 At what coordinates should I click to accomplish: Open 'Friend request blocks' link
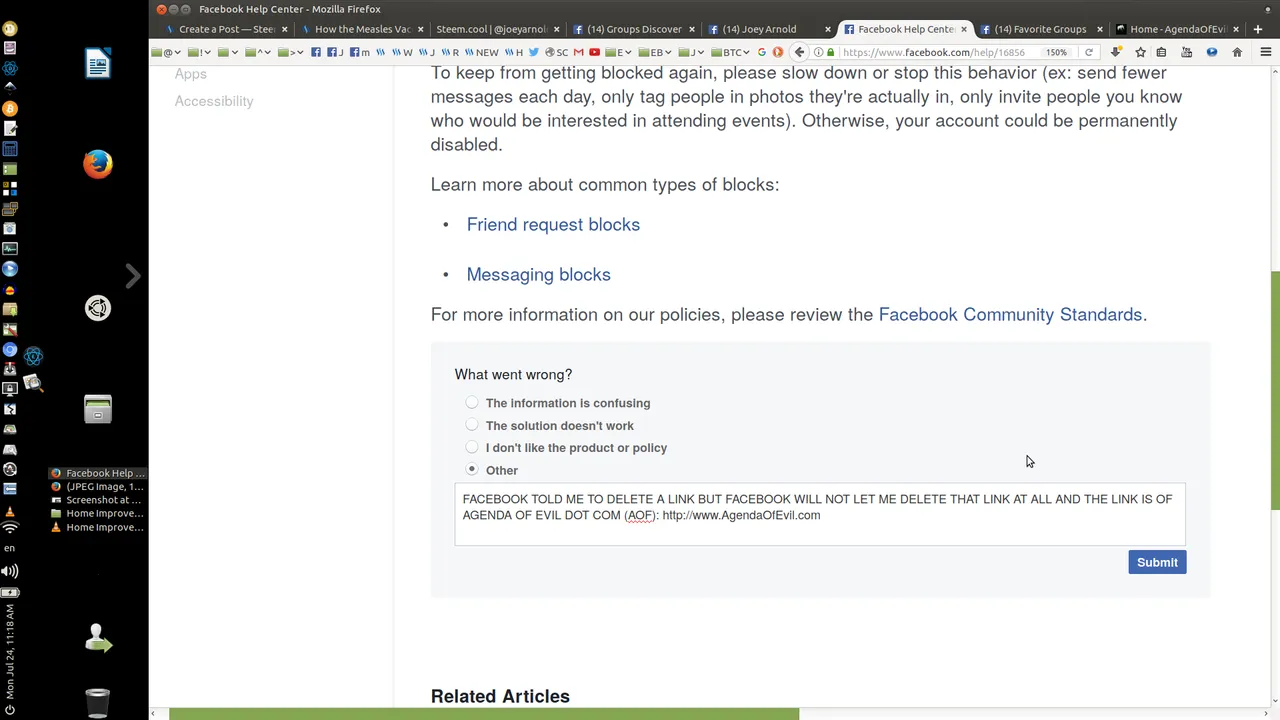(x=553, y=224)
